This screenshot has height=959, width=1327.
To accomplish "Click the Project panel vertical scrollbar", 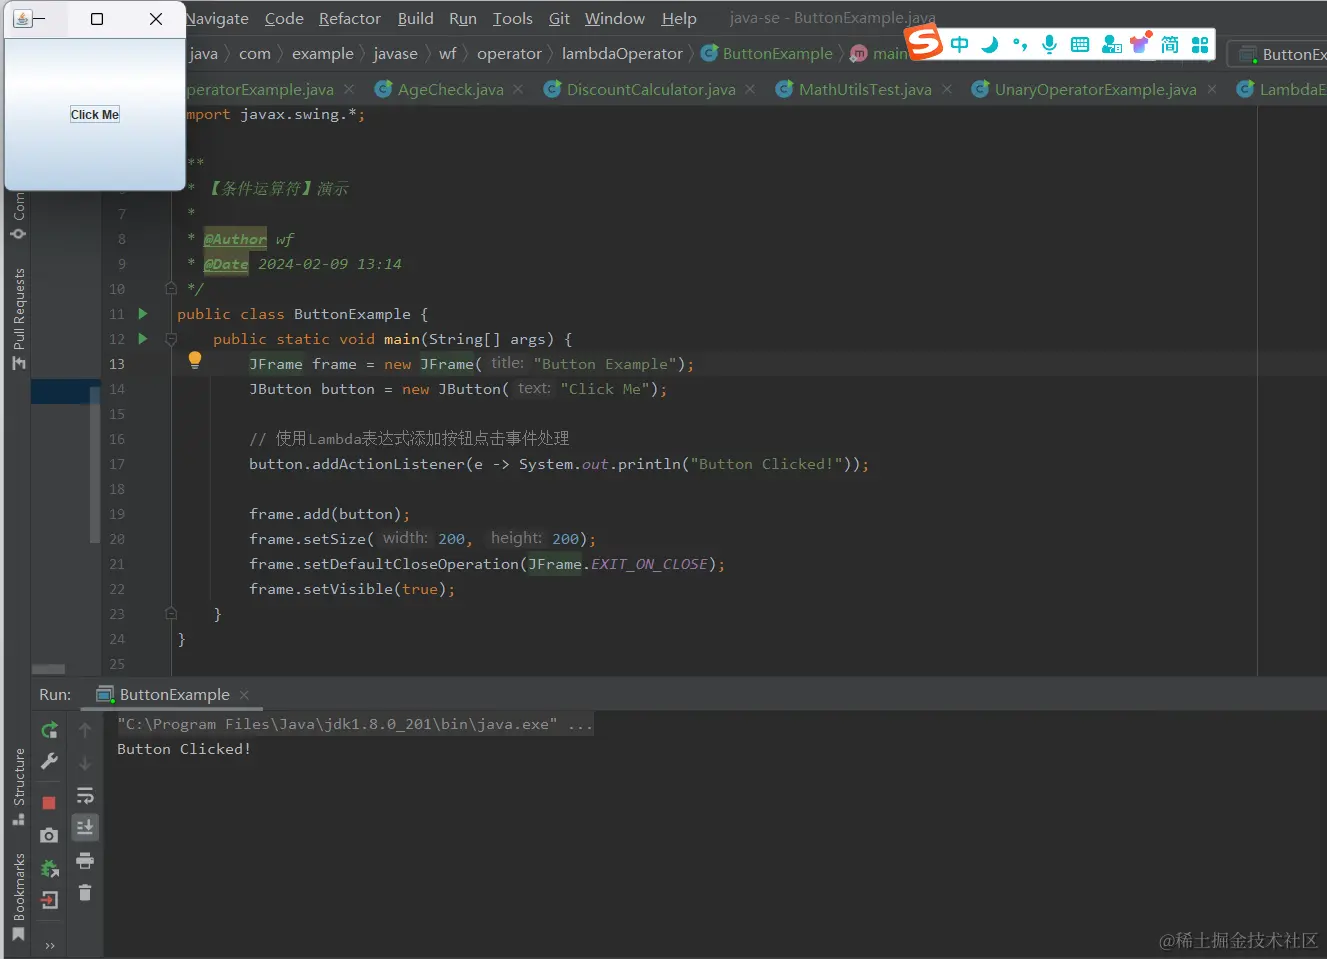I will pyautogui.click(x=95, y=465).
